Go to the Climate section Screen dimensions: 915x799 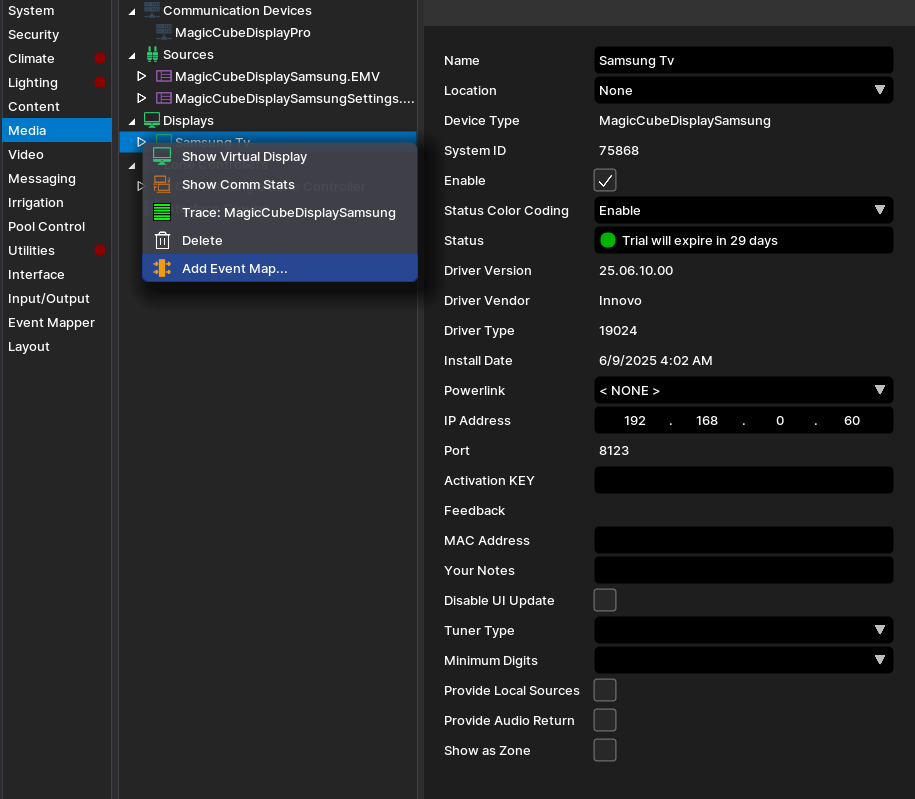pyautogui.click(x=57, y=58)
